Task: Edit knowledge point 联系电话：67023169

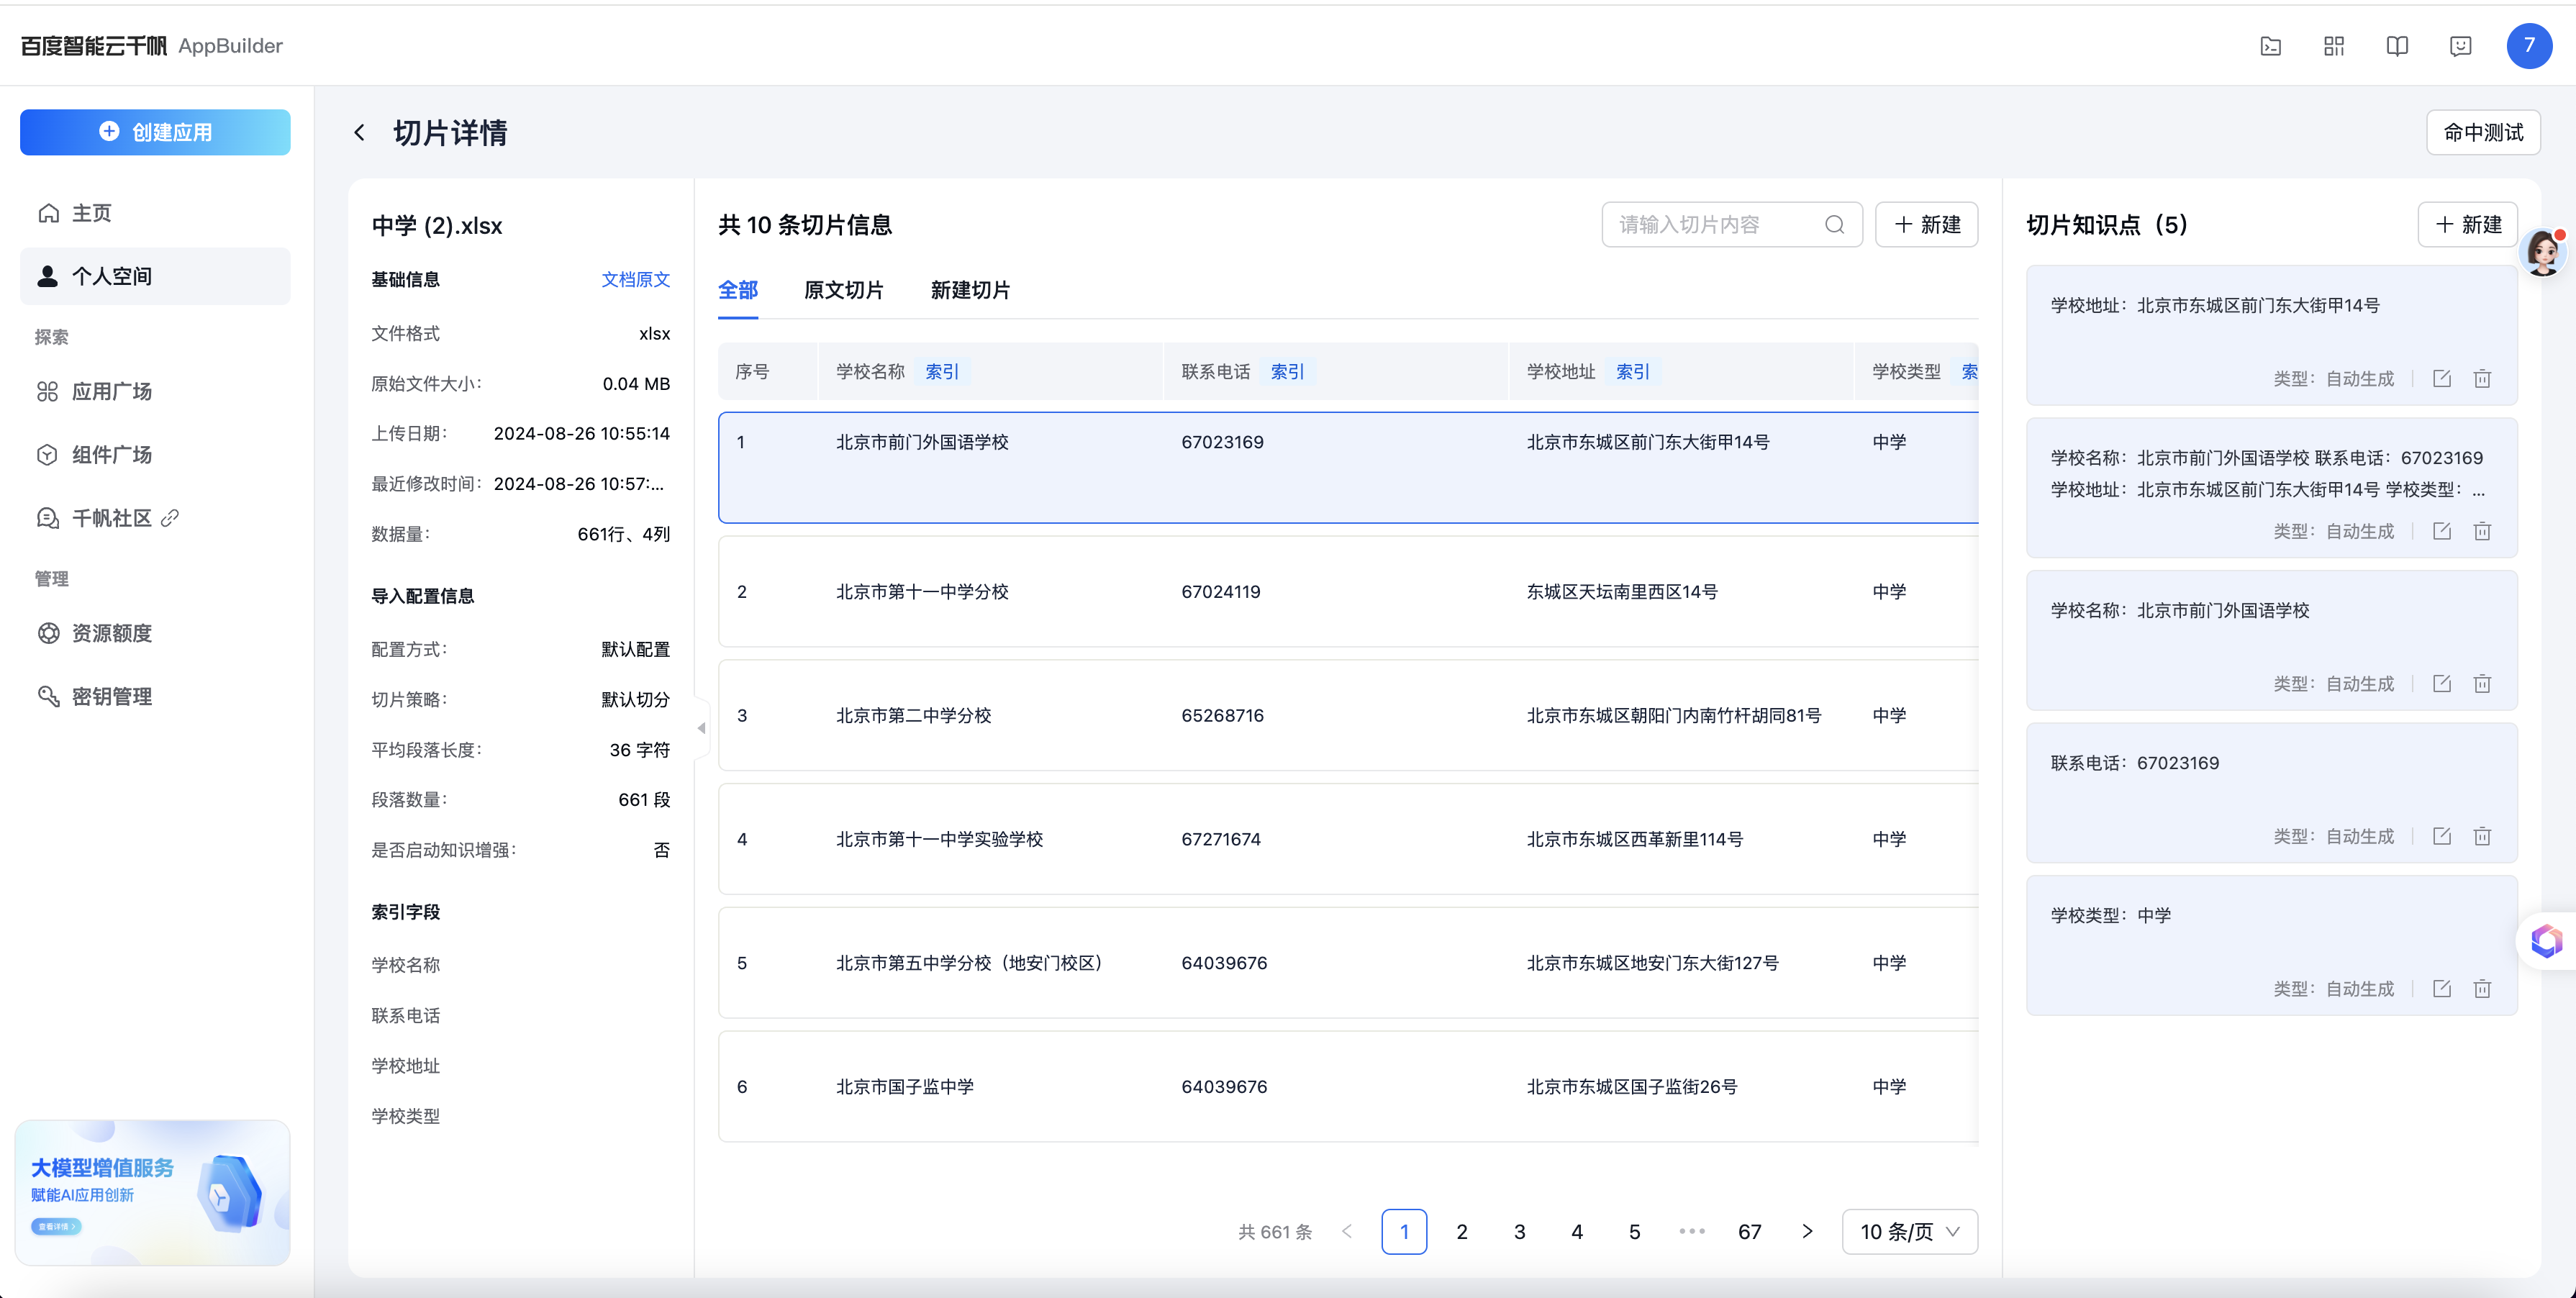Action: click(x=2442, y=836)
